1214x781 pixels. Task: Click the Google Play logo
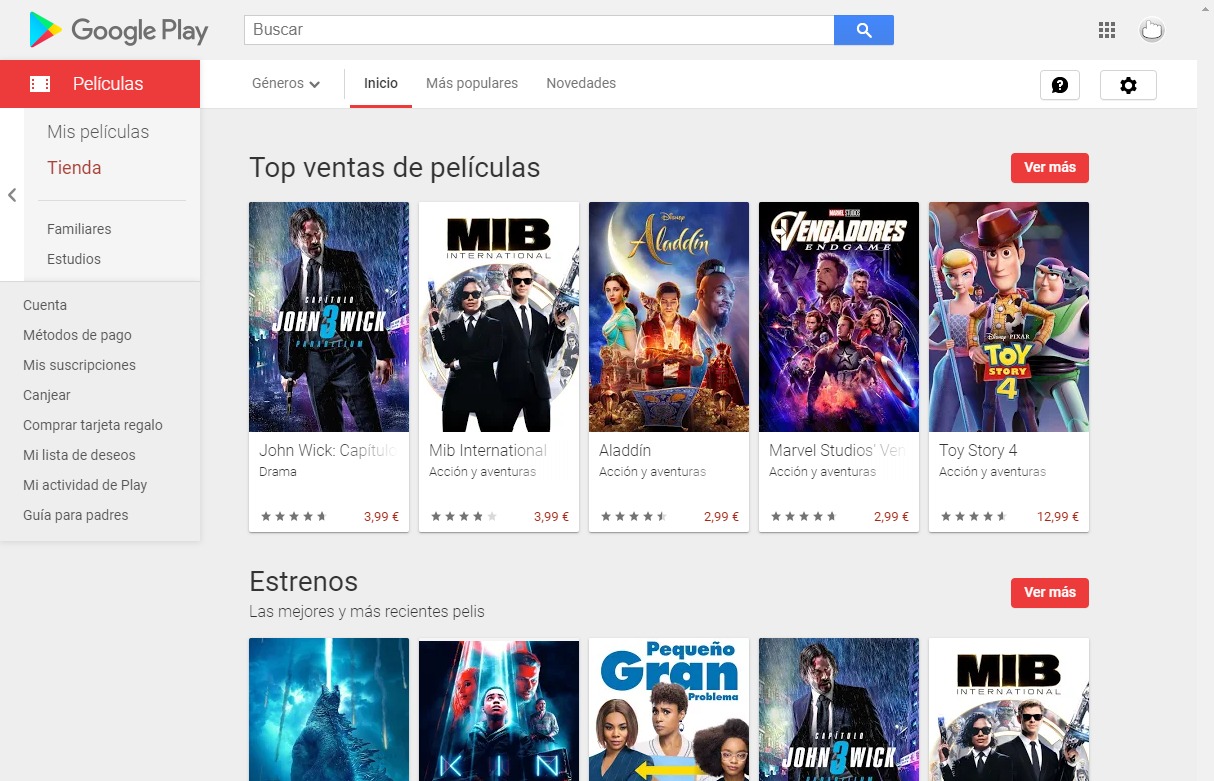(119, 30)
